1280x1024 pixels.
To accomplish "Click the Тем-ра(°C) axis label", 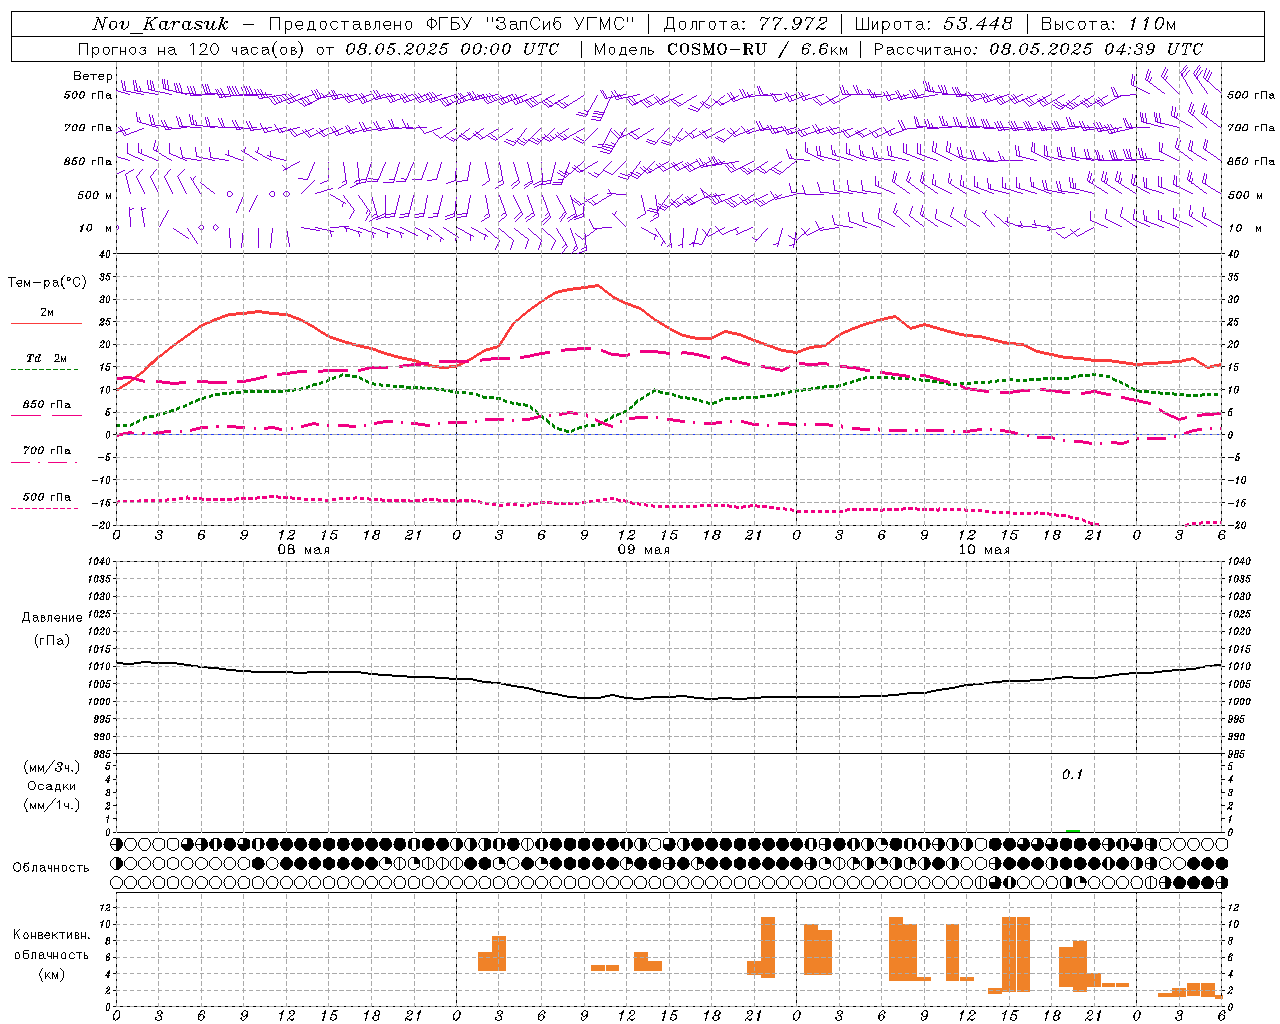I will pyautogui.click(x=47, y=283).
